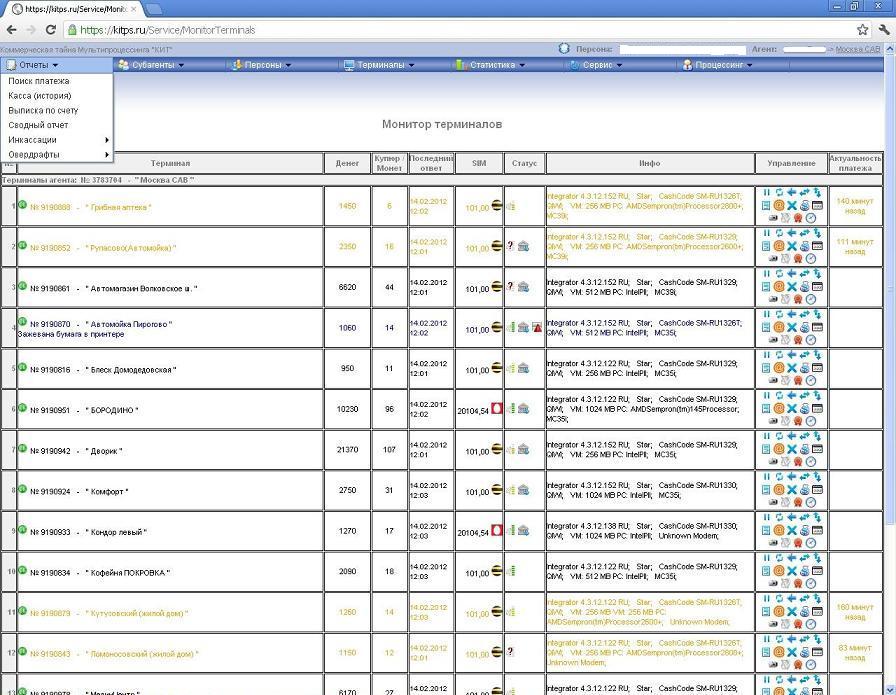Click browser back arrow
Viewport: 896px width, 695px height.
pos(11,30)
